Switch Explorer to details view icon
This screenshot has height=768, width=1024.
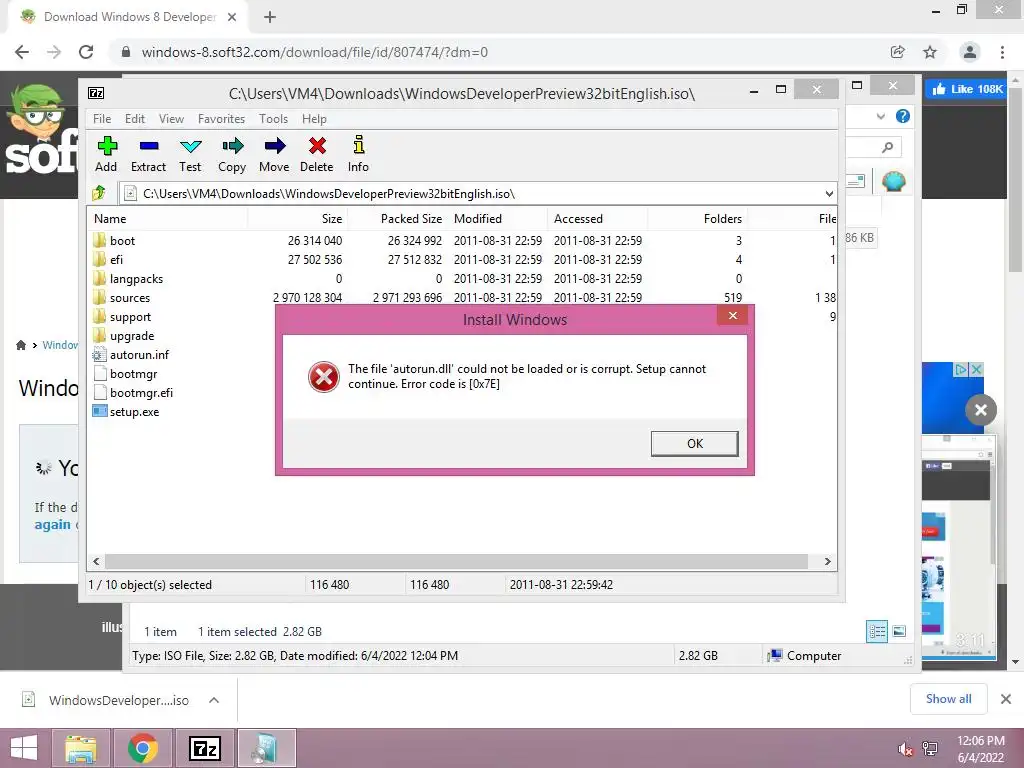(x=877, y=632)
